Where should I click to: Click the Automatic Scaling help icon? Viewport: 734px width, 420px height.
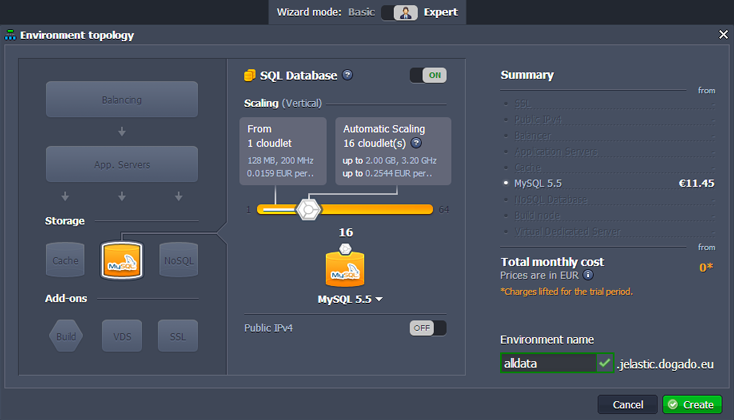pyautogui.click(x=416, y=143)
